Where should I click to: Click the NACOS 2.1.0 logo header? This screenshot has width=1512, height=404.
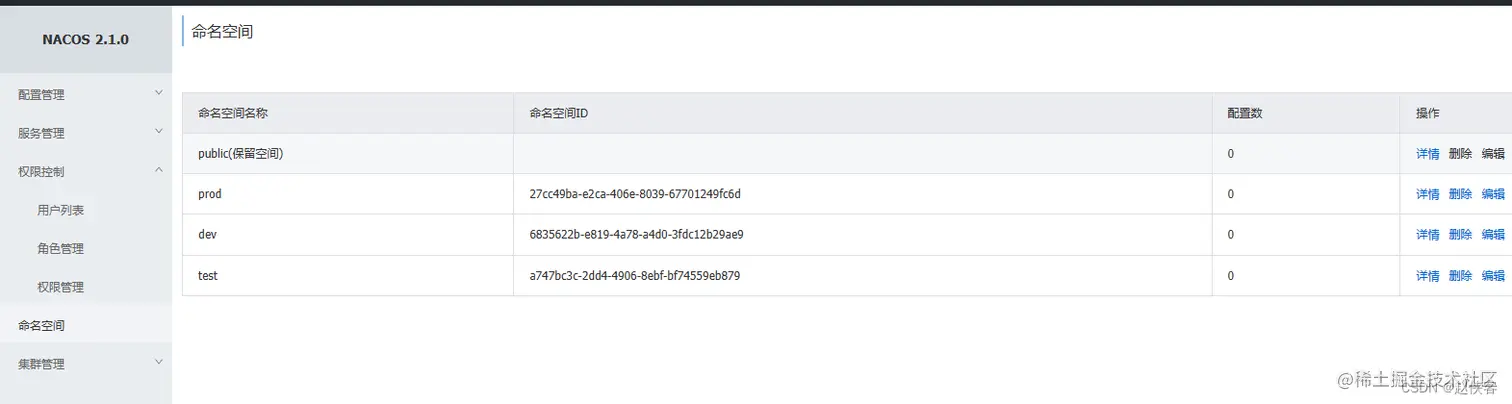pyautogui.click(x=85, y=40)
